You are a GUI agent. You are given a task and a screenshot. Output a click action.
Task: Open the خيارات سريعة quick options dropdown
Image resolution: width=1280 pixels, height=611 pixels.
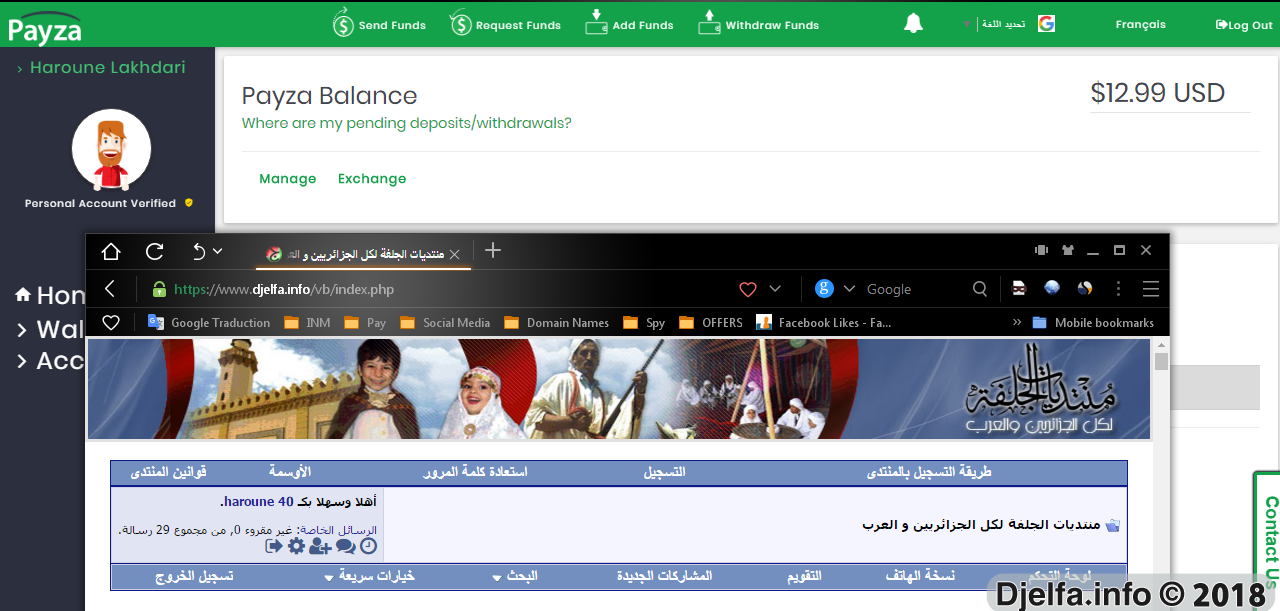click(x=369, y=576)
